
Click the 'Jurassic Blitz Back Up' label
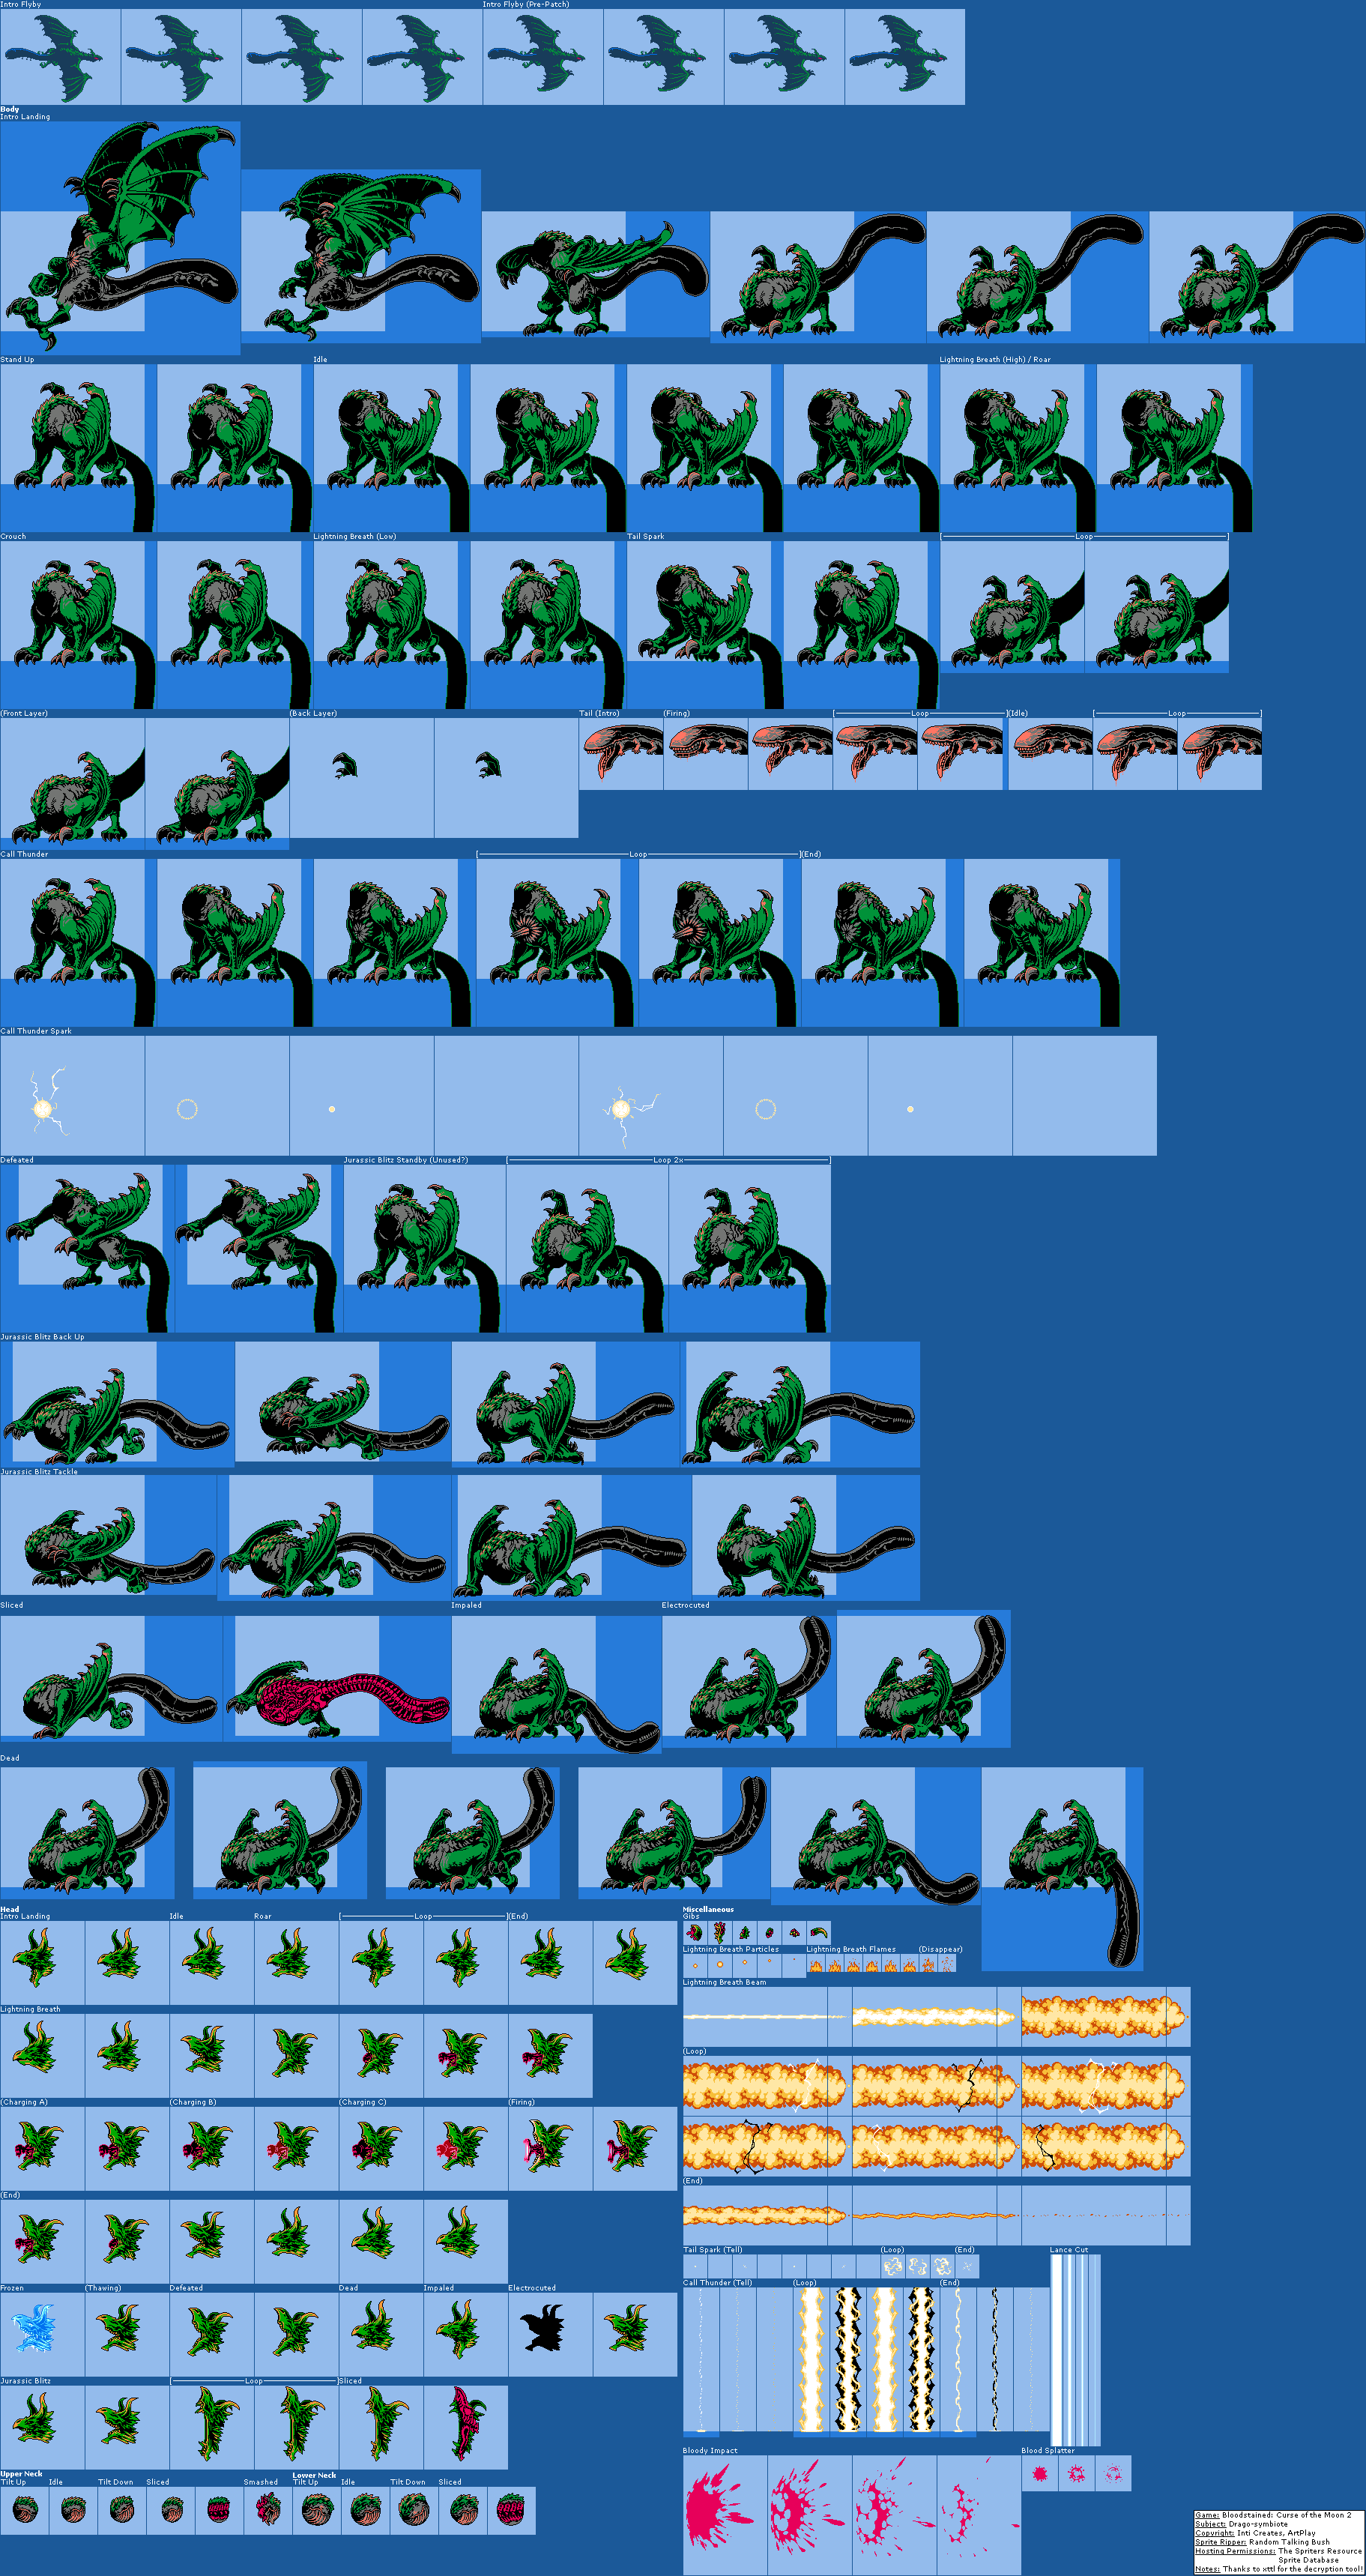[42, 1336]
